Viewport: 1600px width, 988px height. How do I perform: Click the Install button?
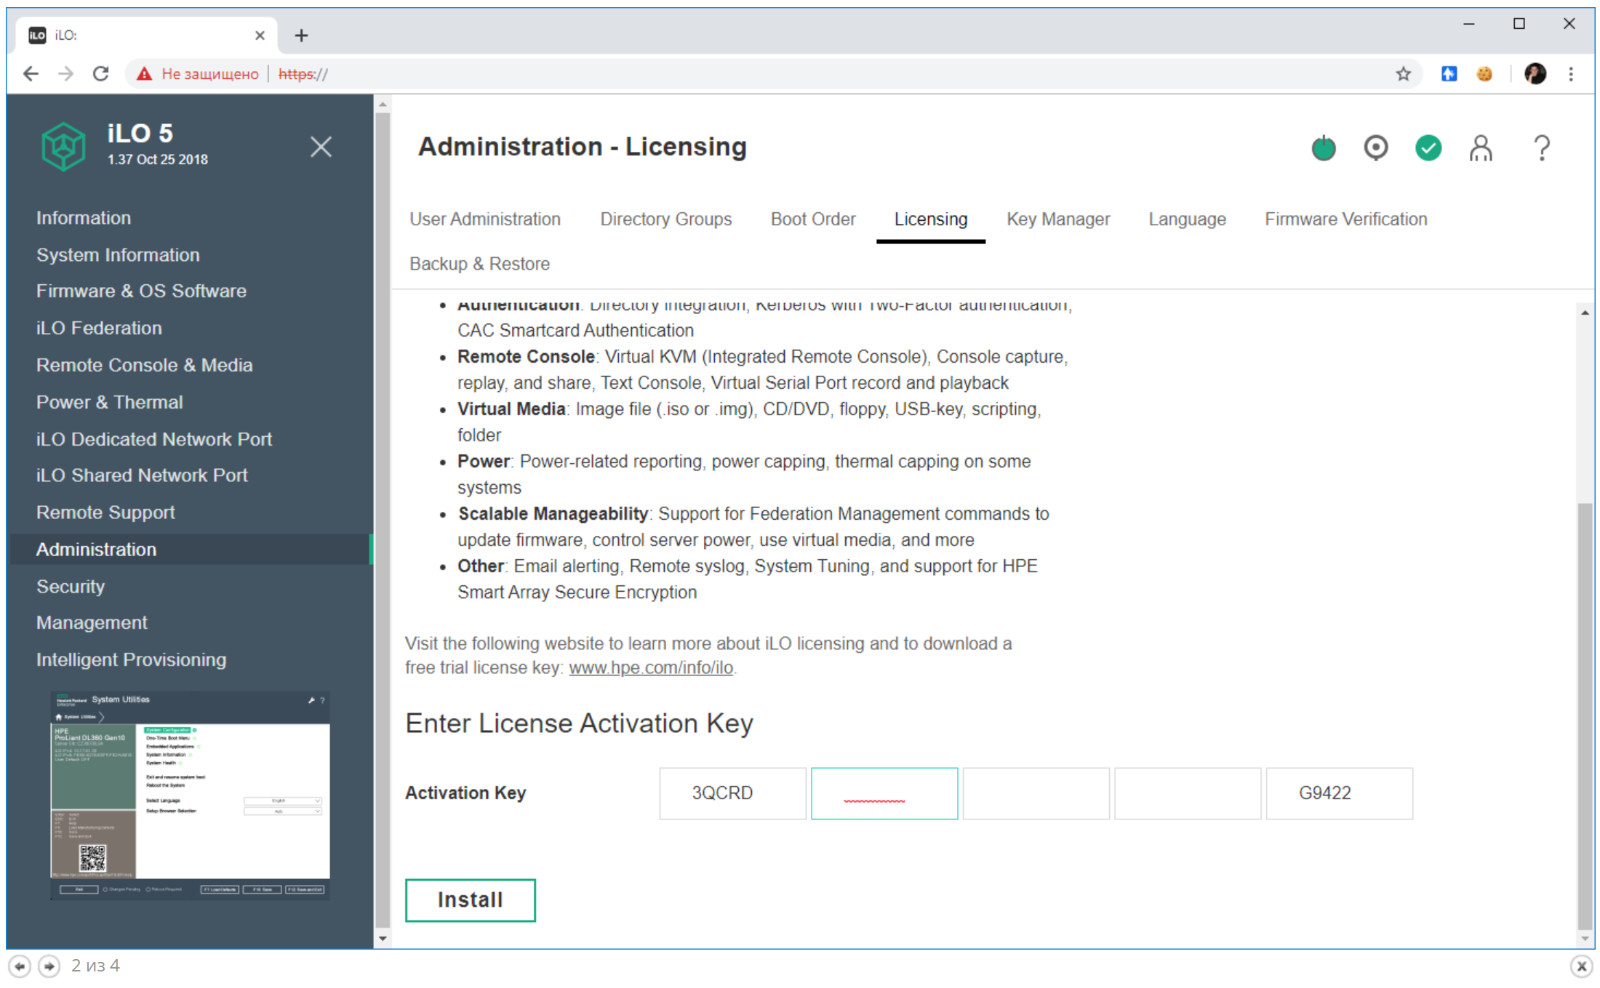(470, 900)
